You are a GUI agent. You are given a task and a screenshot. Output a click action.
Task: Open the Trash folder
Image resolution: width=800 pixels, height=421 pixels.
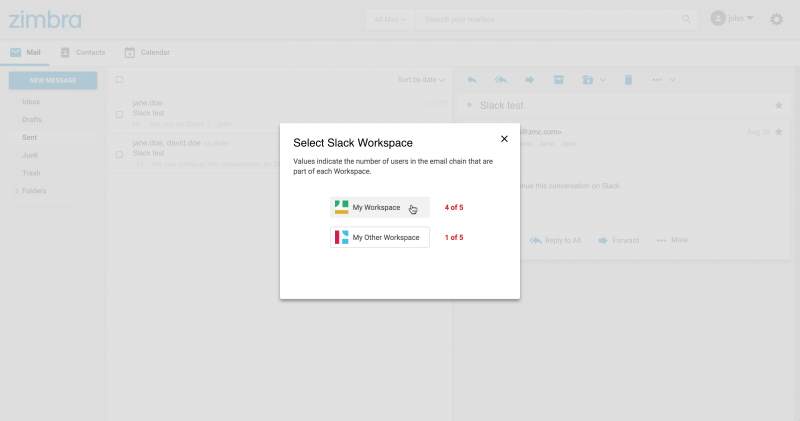tap(31, 174)
